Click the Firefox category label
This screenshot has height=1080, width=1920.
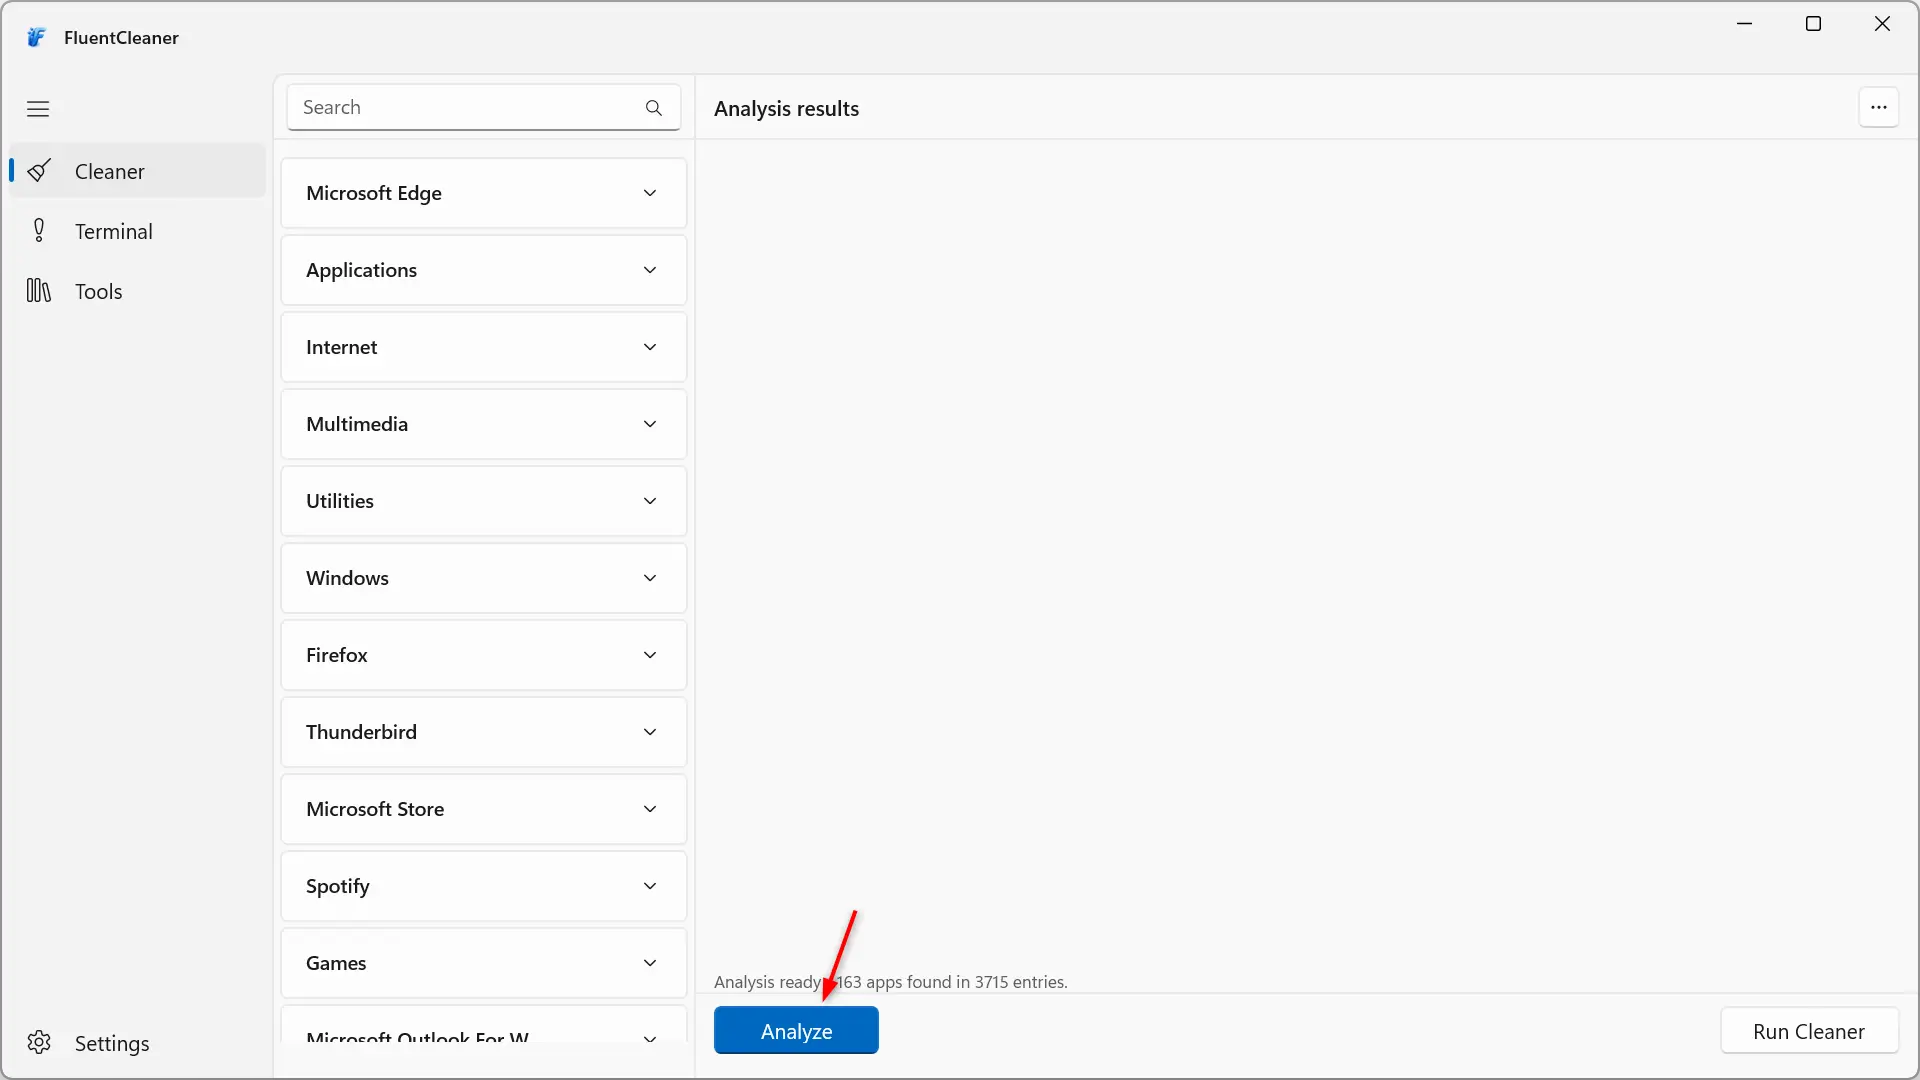(337, 655)
